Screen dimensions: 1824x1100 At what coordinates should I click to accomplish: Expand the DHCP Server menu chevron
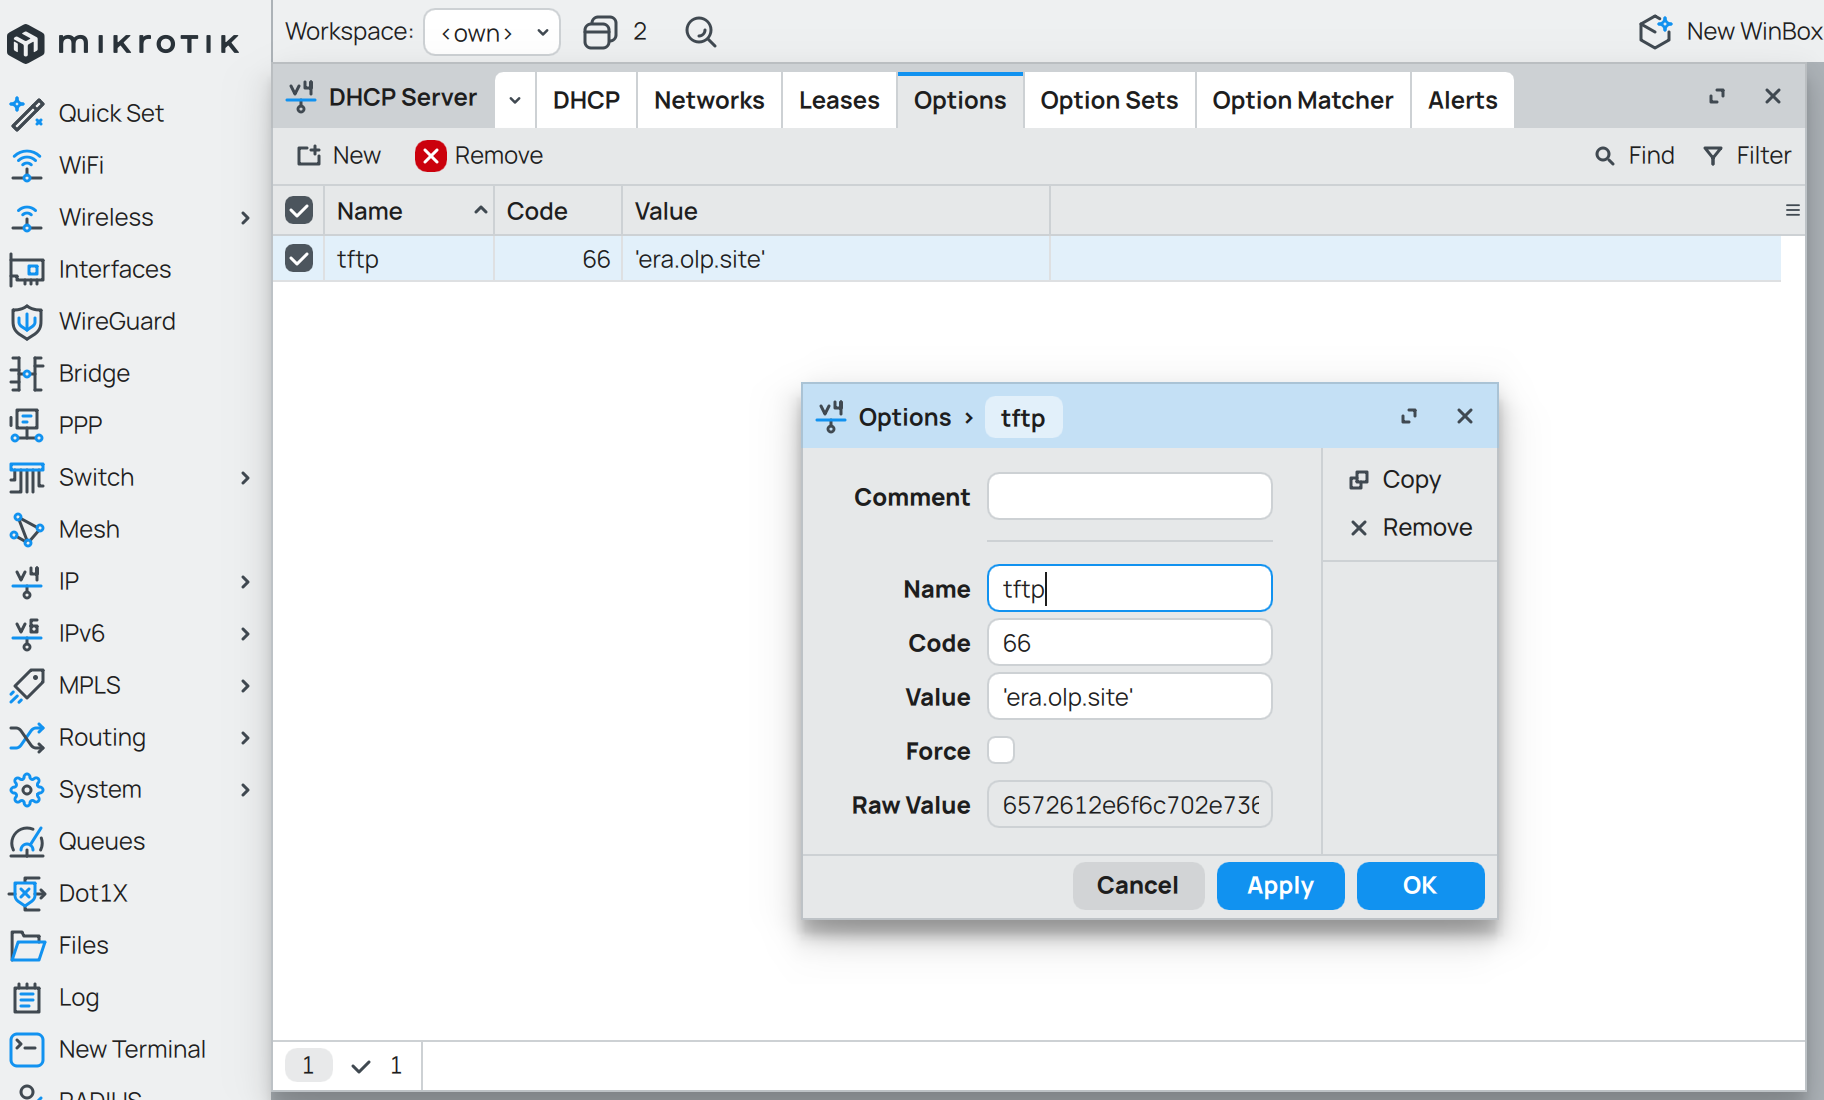pos(515,100)
